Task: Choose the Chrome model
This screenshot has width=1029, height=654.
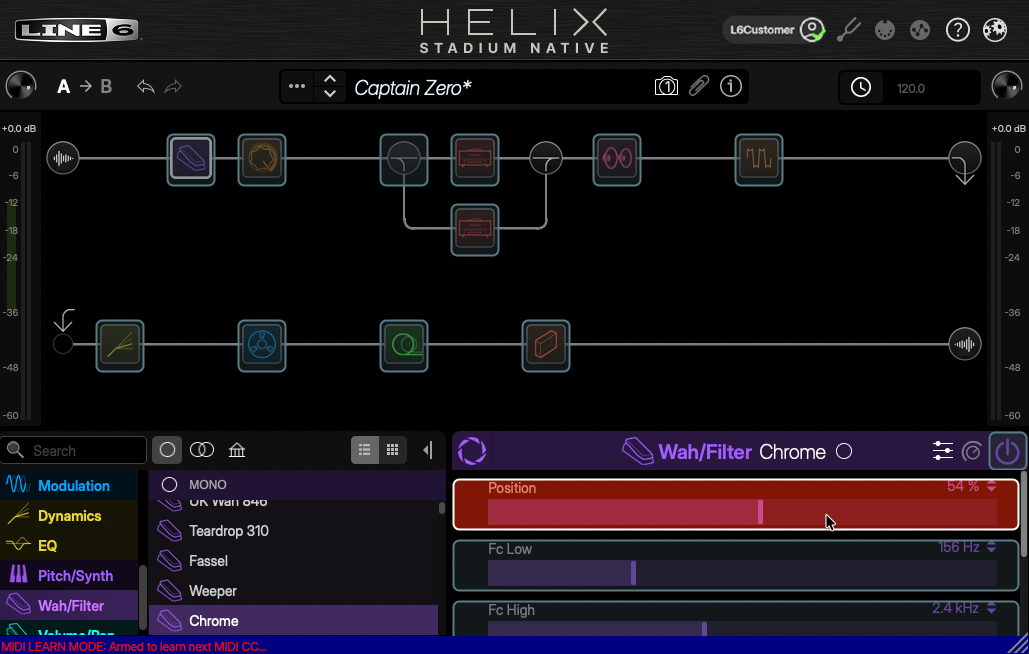Action: point(293,621)
